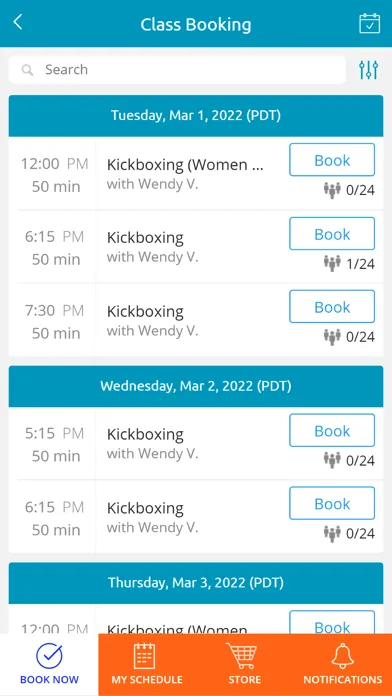Book Wednesday's 5:15 PM Kickboxing class
The height and width of the screenshot is (696, 392).
click(332, 431)
